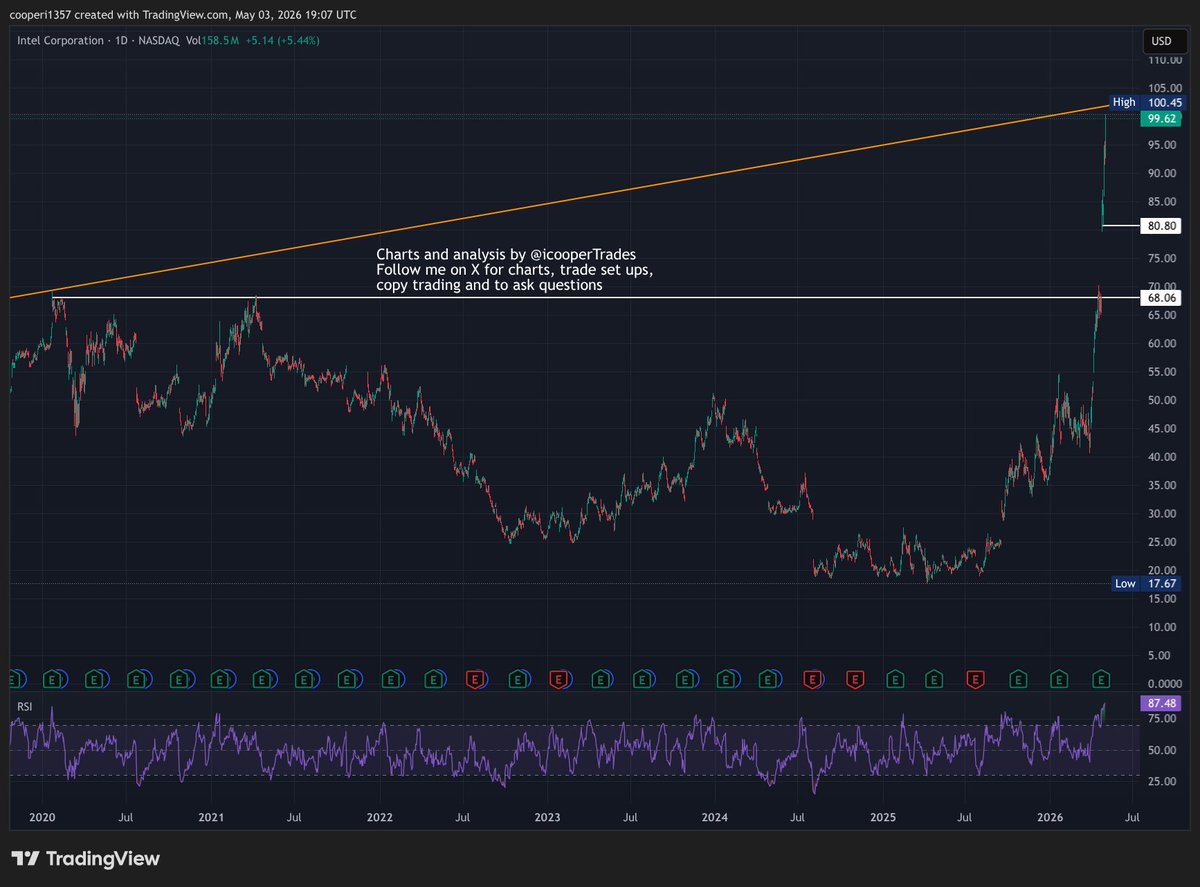Viewport: 1200px width, 887px height.
Task: Click the first red earnings marker near Jul 2022
Action: tap(477, 680)
